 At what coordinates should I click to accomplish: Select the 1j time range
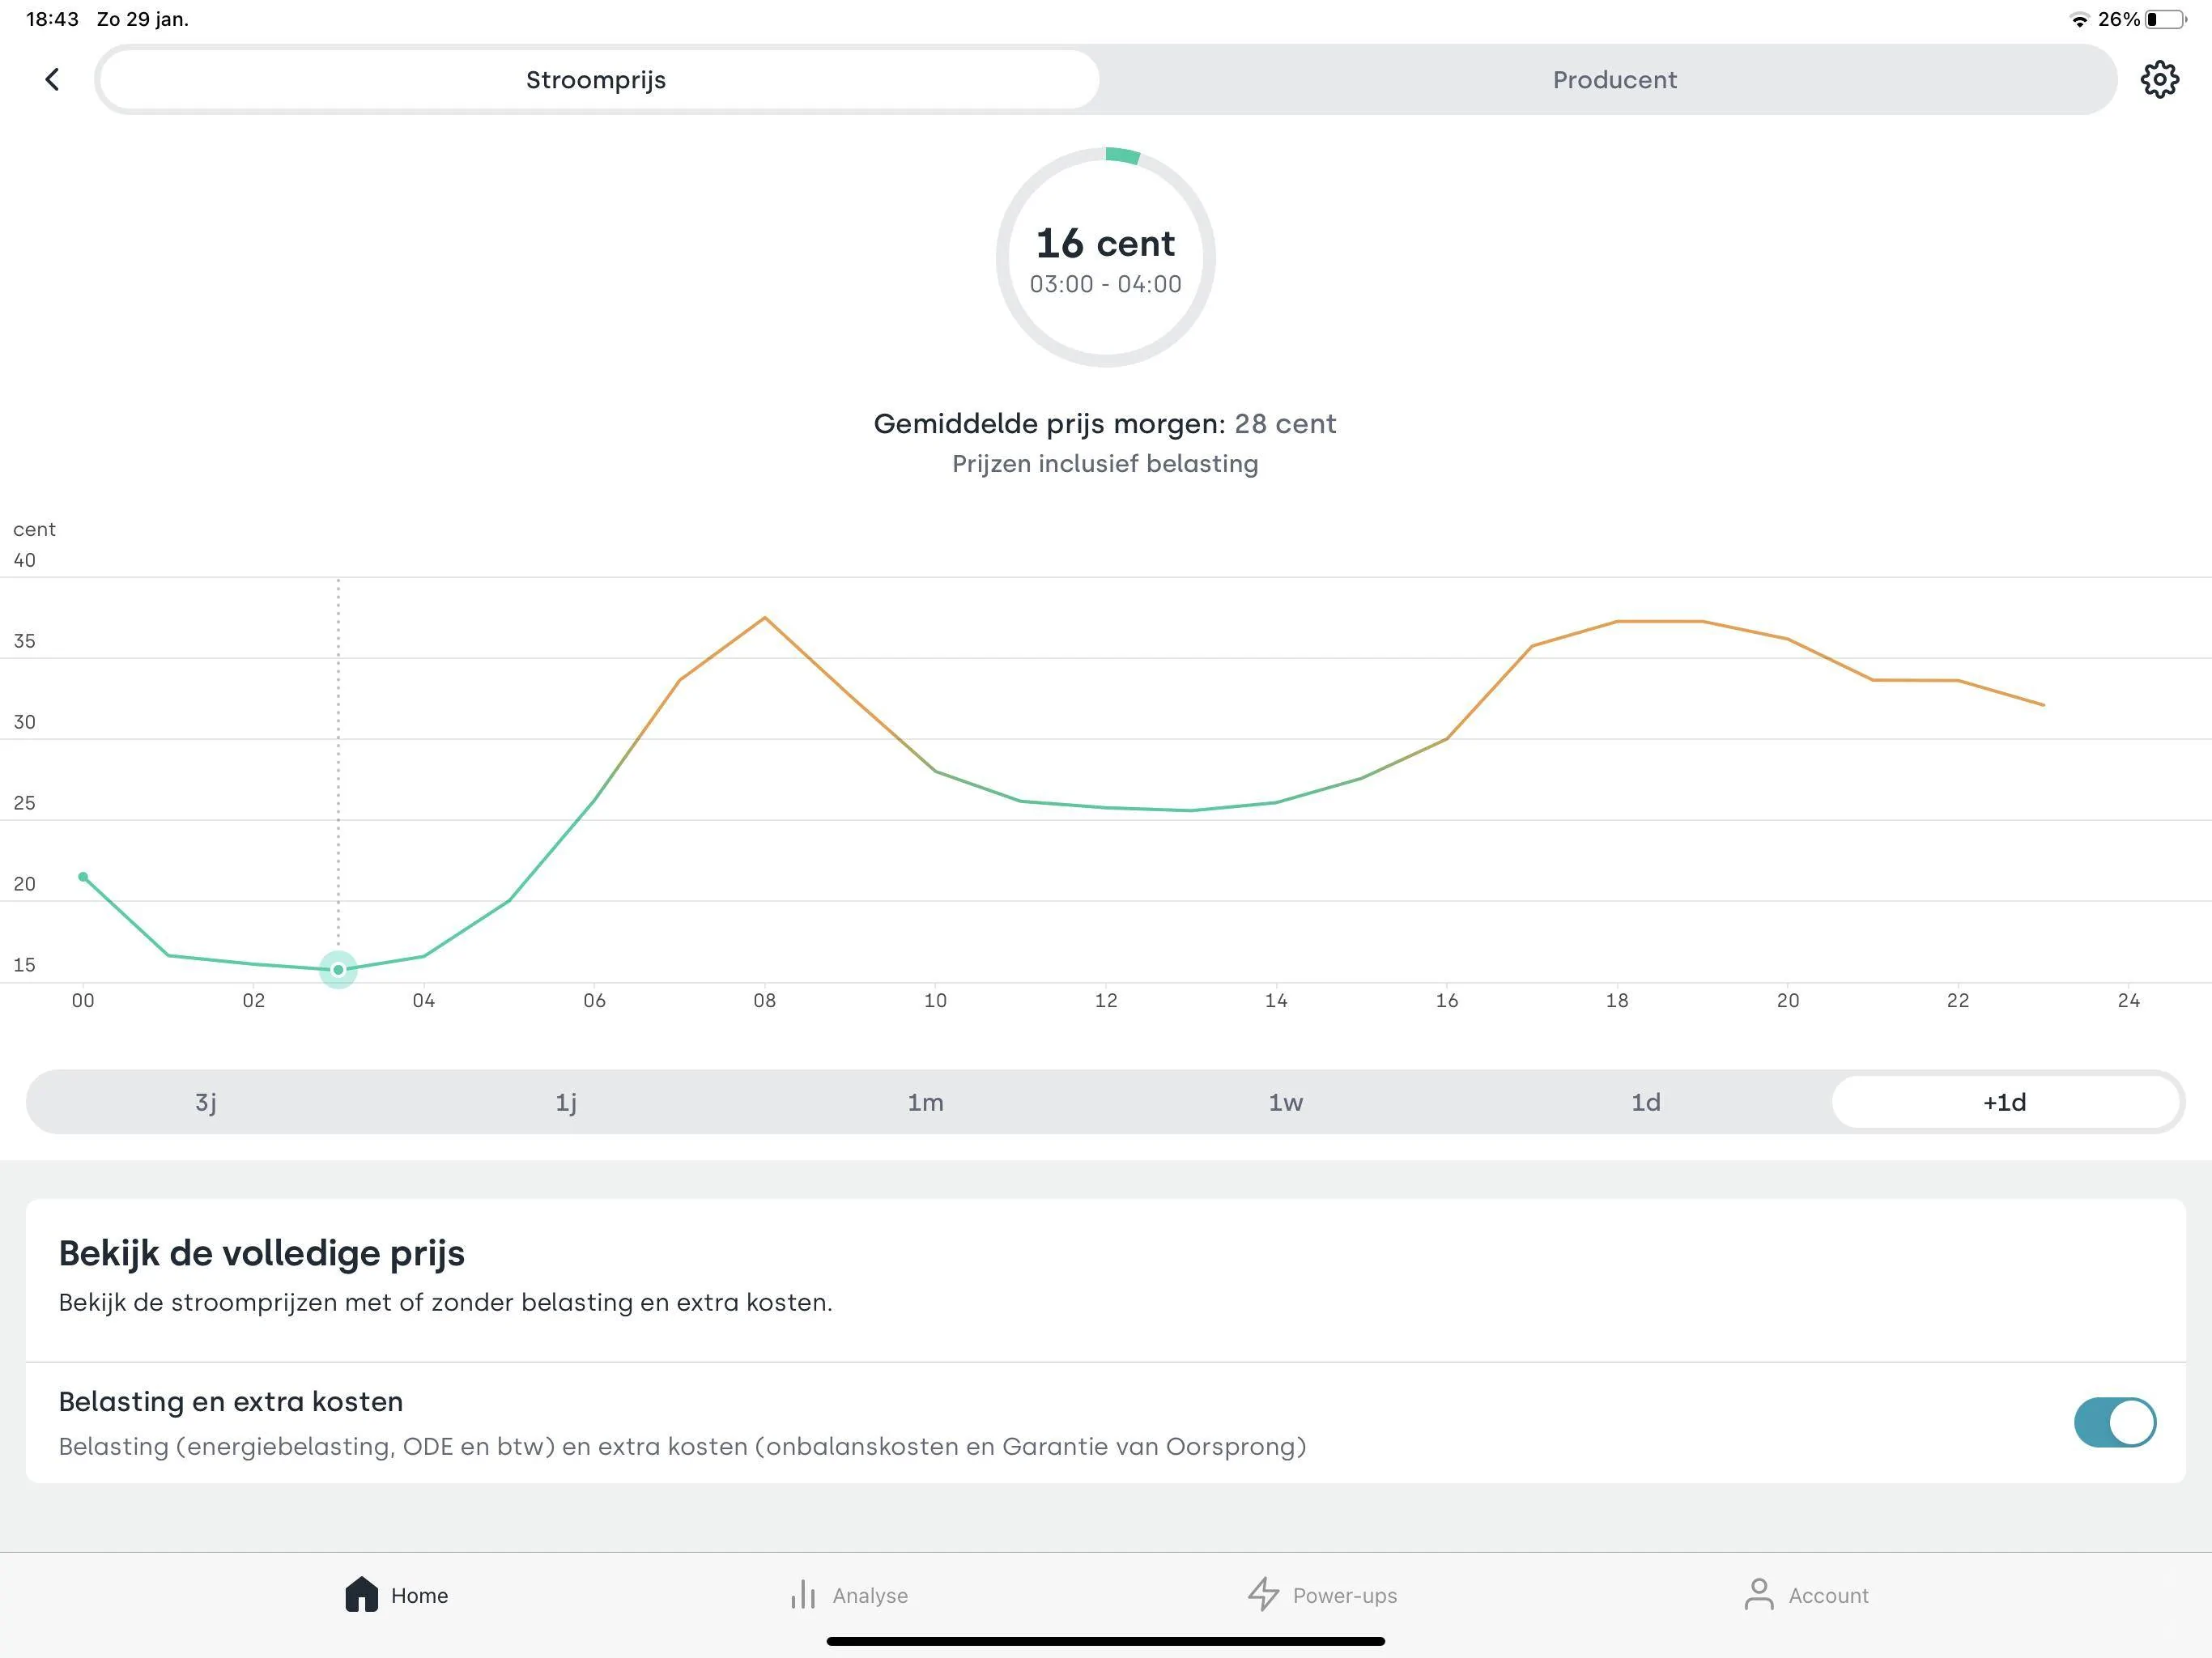(x=566, y=1102)
